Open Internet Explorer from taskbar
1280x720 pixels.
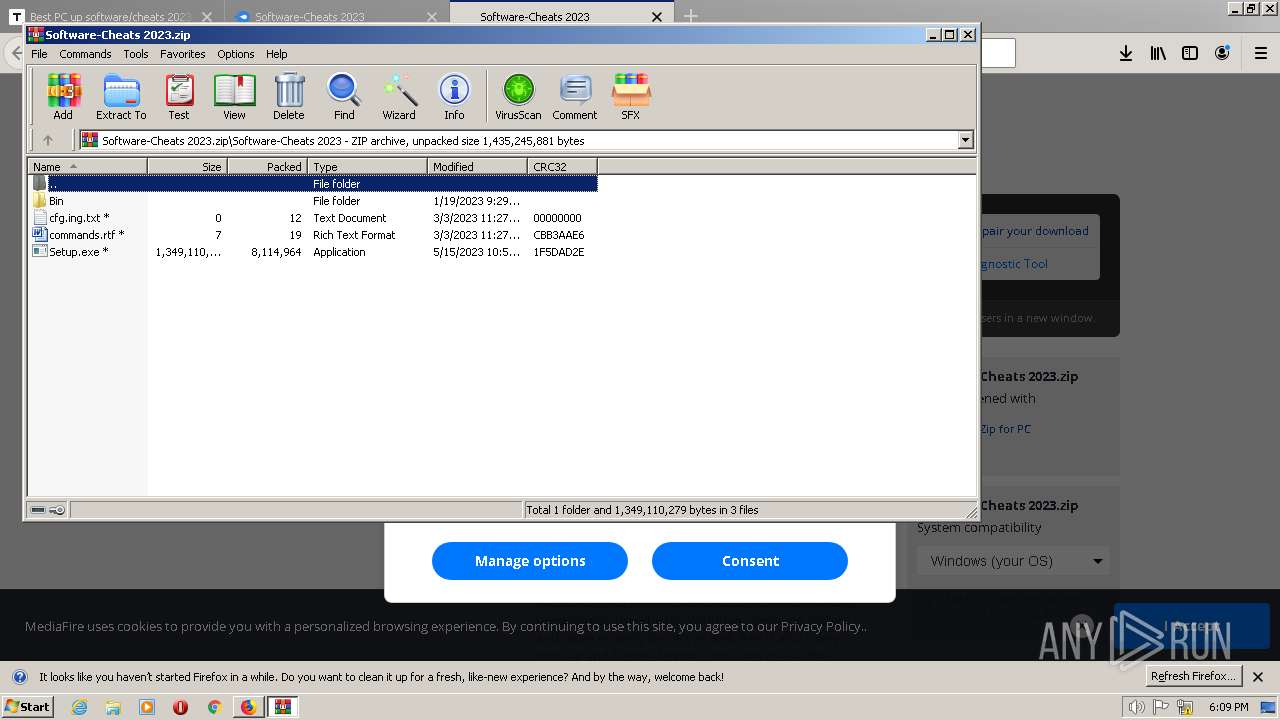click(80, 707)
